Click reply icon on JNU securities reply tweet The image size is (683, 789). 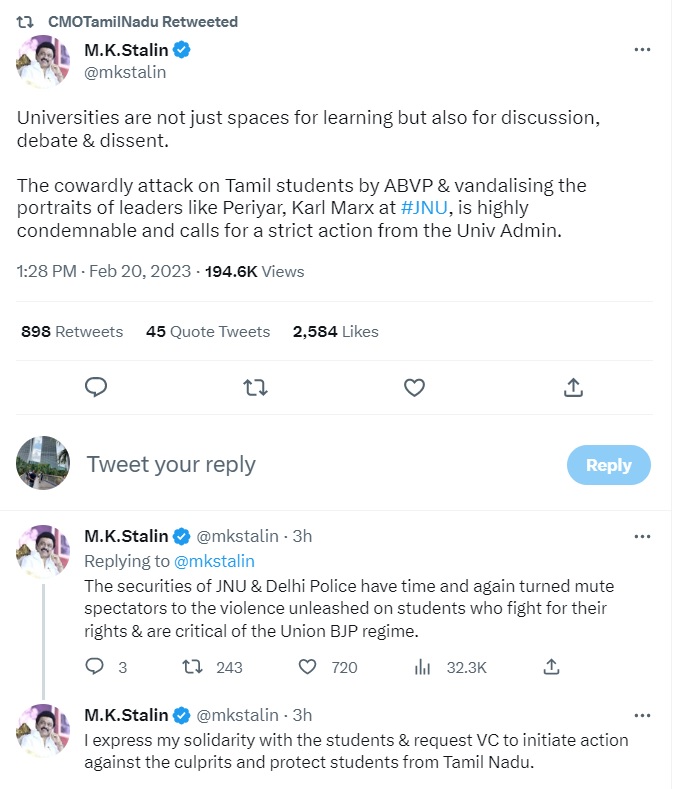pyautogui.click(x=96, y=667)
